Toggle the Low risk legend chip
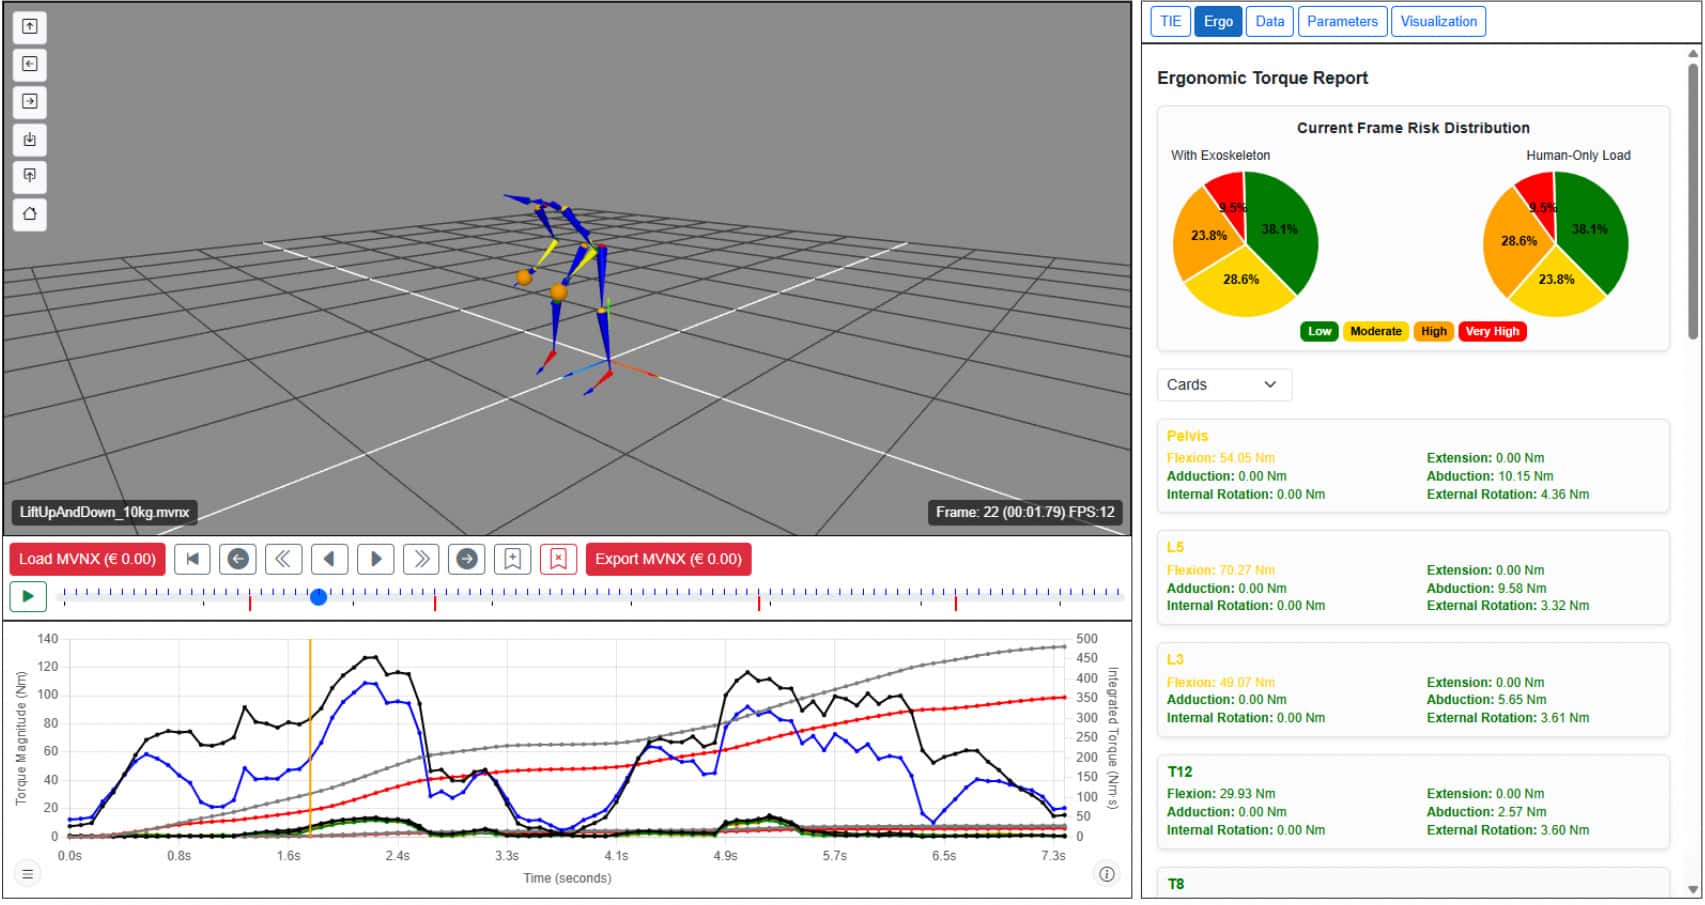Screen dimensions: 1705x905 point(1319,332)
